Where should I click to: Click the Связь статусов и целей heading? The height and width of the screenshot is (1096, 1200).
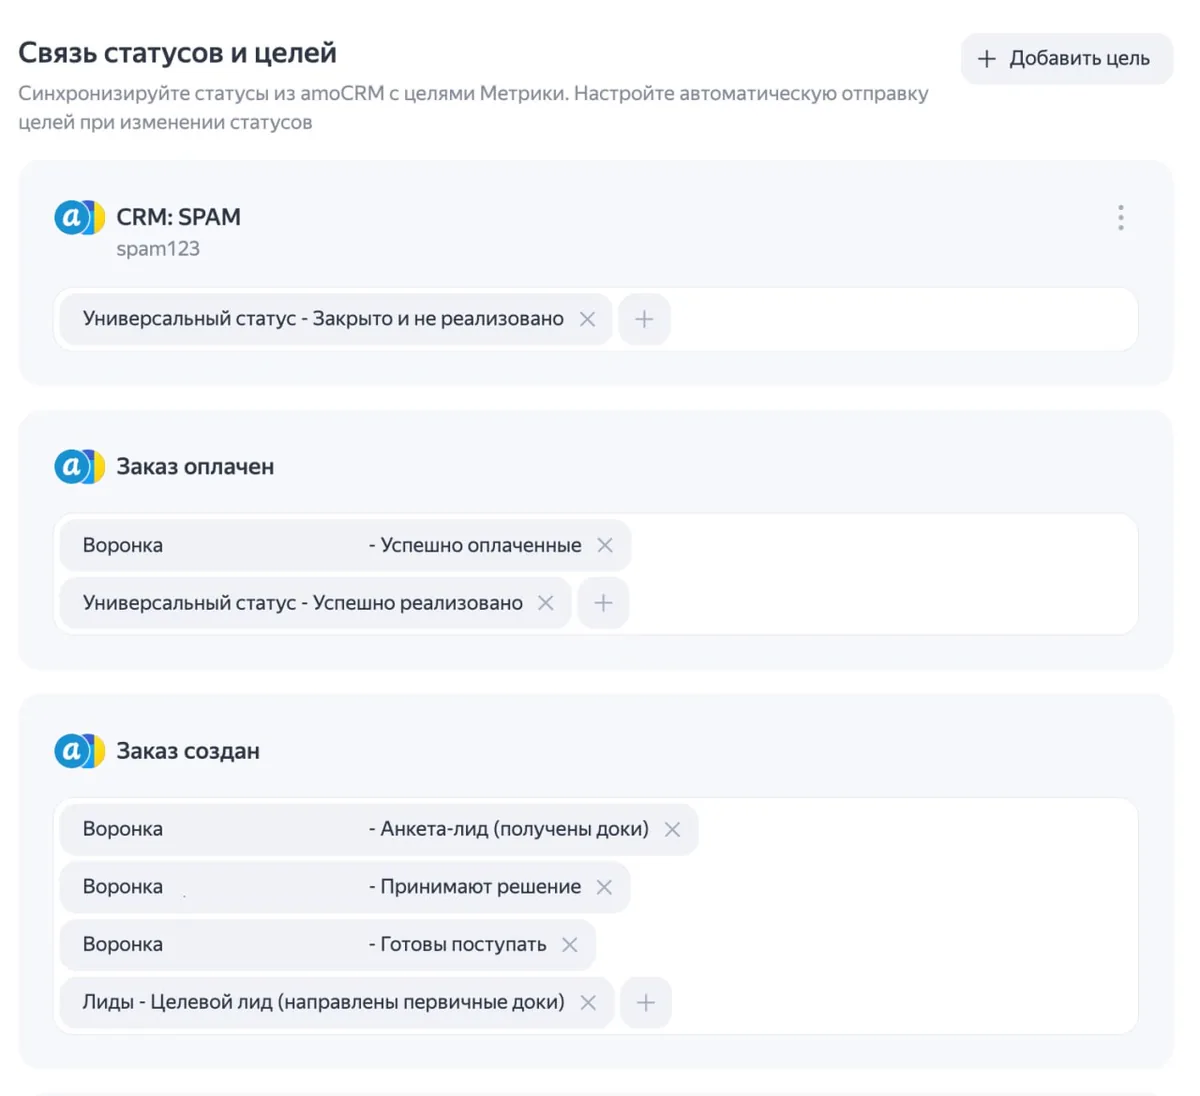click(x=178, y=53)
